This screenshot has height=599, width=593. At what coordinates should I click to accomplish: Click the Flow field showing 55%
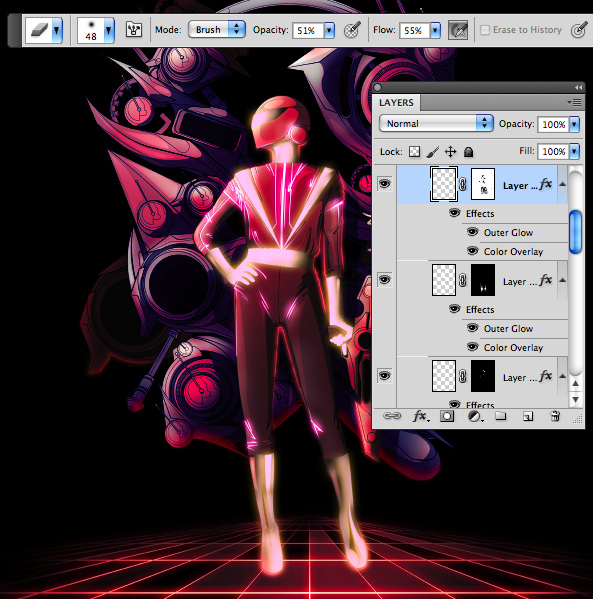pyautogui.click(x=414, y=30)
